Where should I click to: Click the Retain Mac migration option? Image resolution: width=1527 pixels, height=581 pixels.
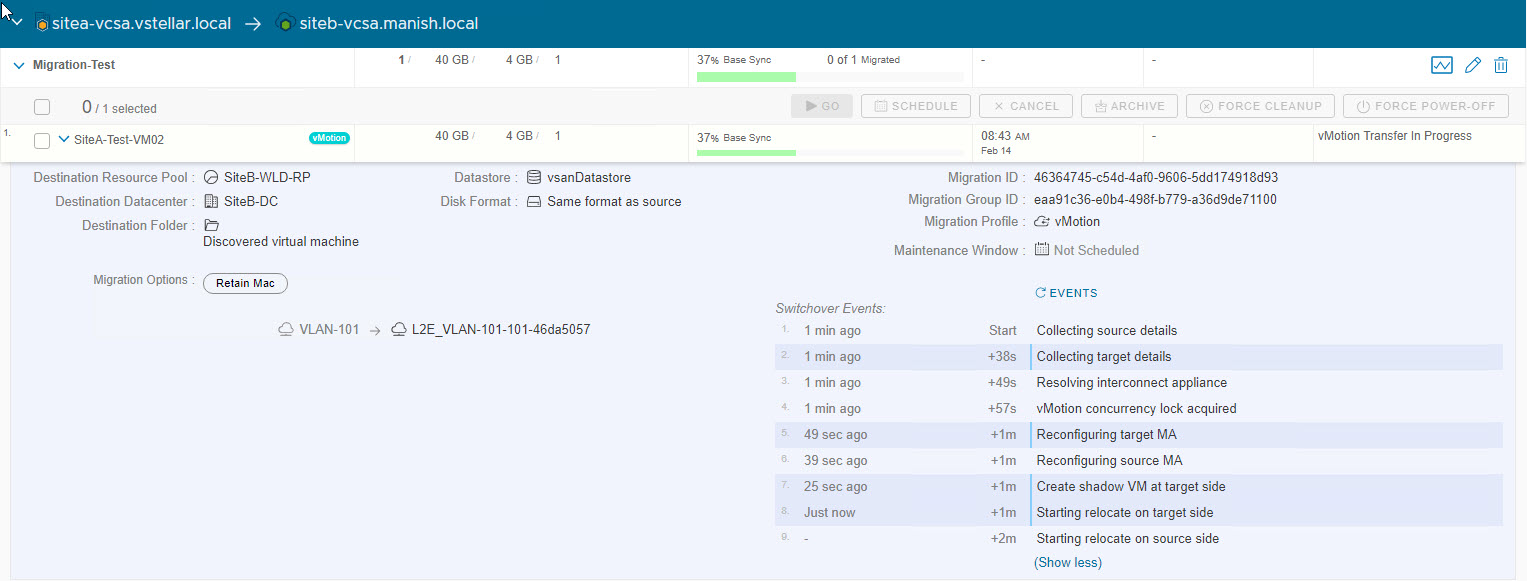245,284
